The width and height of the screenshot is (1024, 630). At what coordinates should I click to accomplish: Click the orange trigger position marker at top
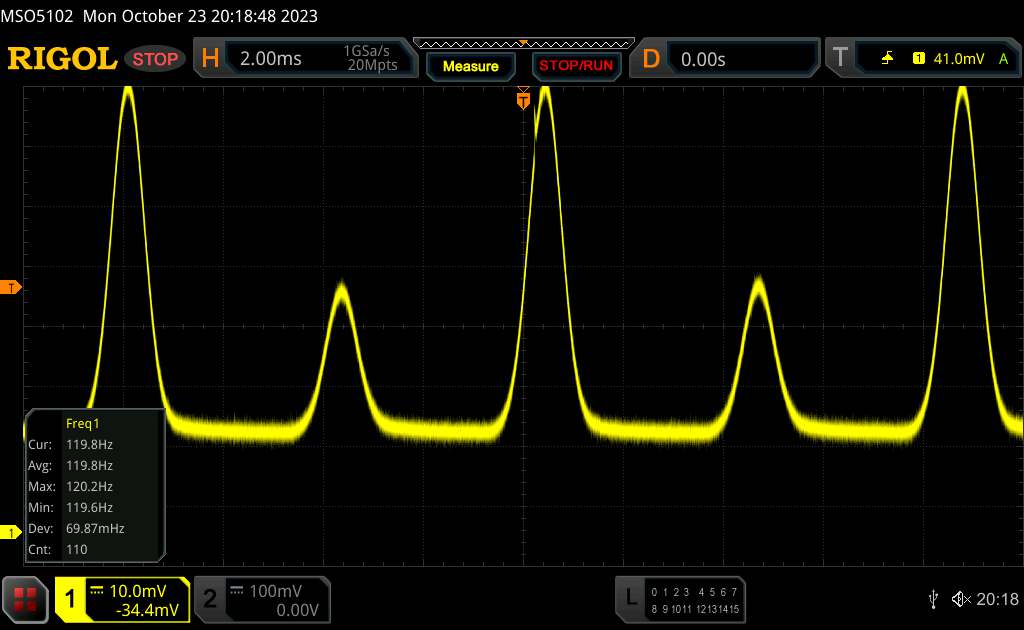click(x=522, y=99)
